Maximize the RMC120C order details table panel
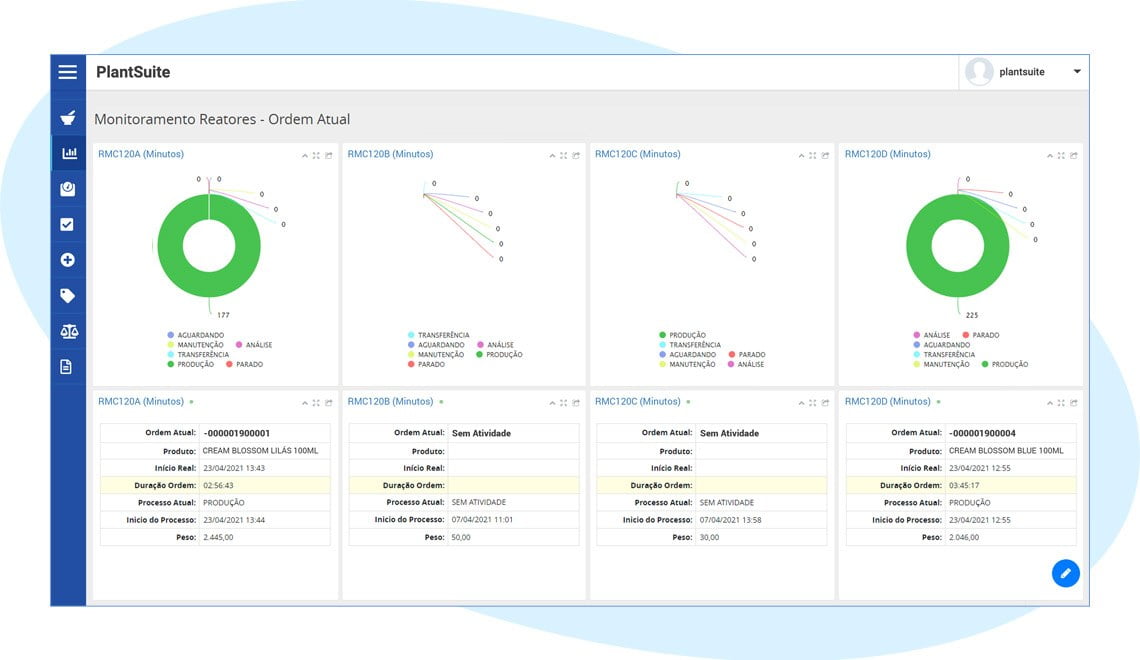The width and height of the screenshot is (1140, 660). [x=813, y=403]
